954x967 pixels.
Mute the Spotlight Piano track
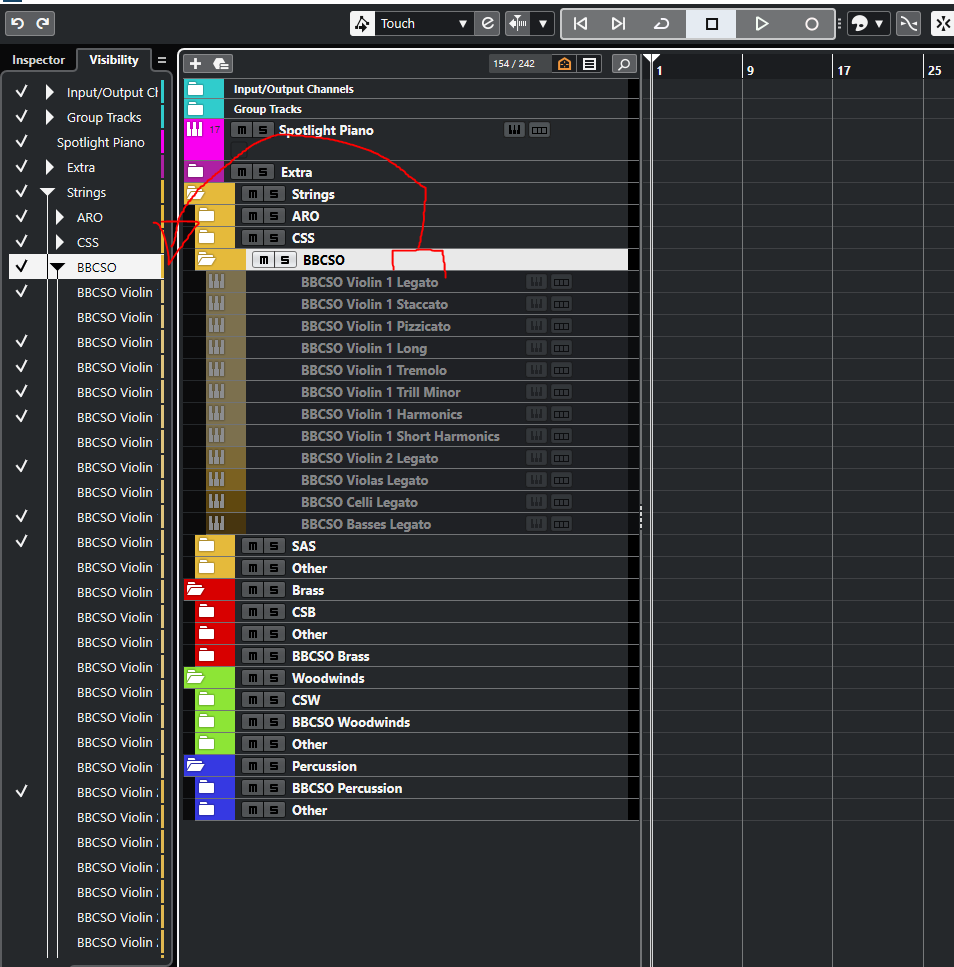(242, 130)
